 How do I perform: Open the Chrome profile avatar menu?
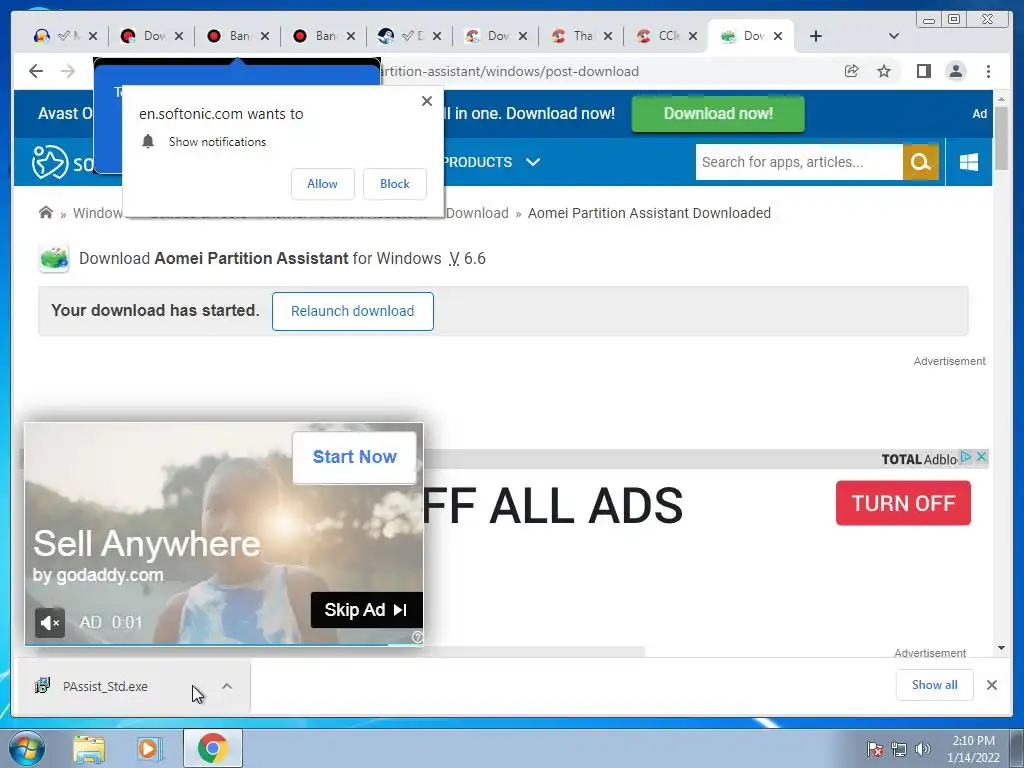point(955,71)
